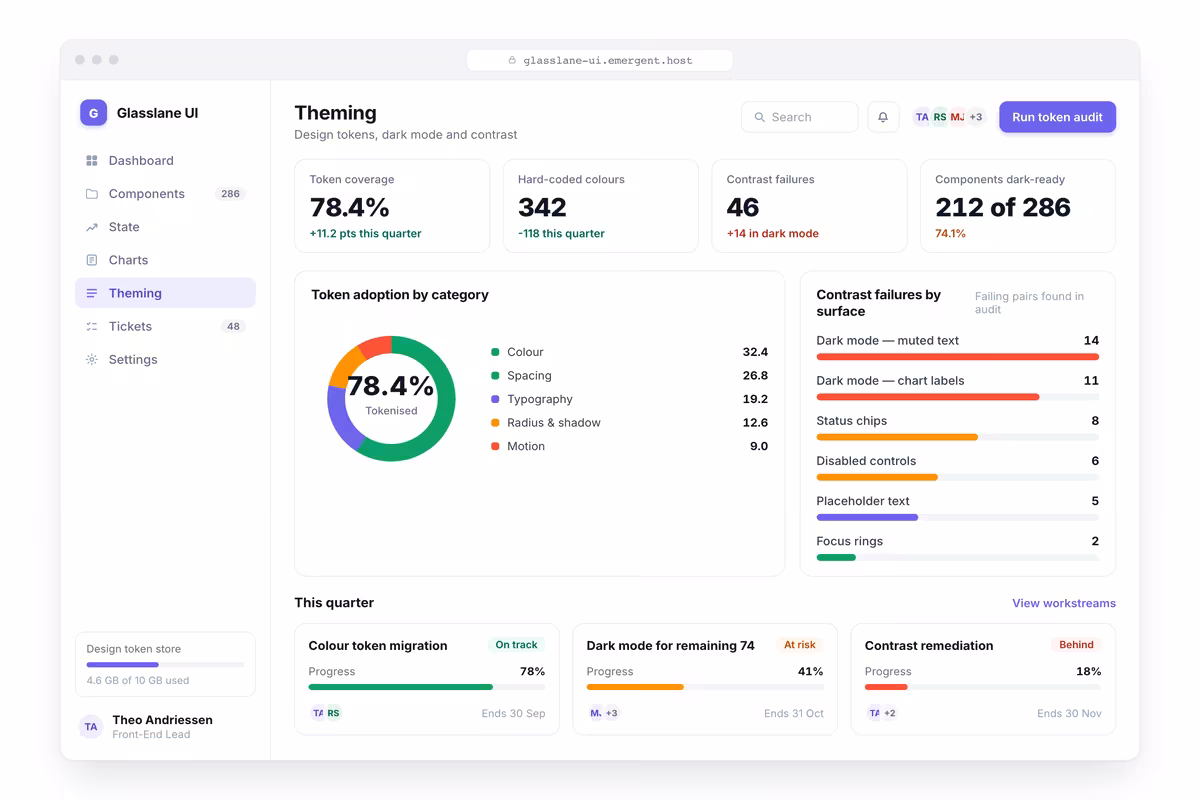Click the Spacing green legend dot
The height and width of the screenshot is (800, 1200).
tap(495, 376)
